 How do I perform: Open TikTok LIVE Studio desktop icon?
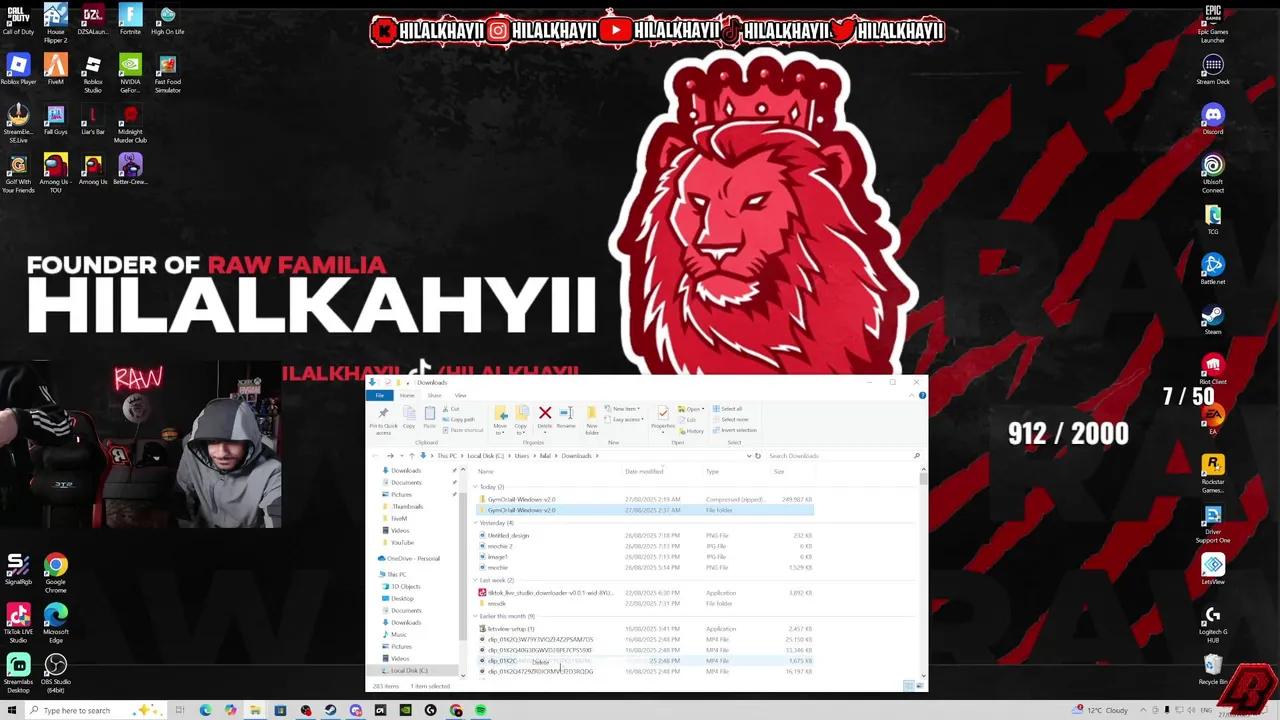(x=18, y=623)
